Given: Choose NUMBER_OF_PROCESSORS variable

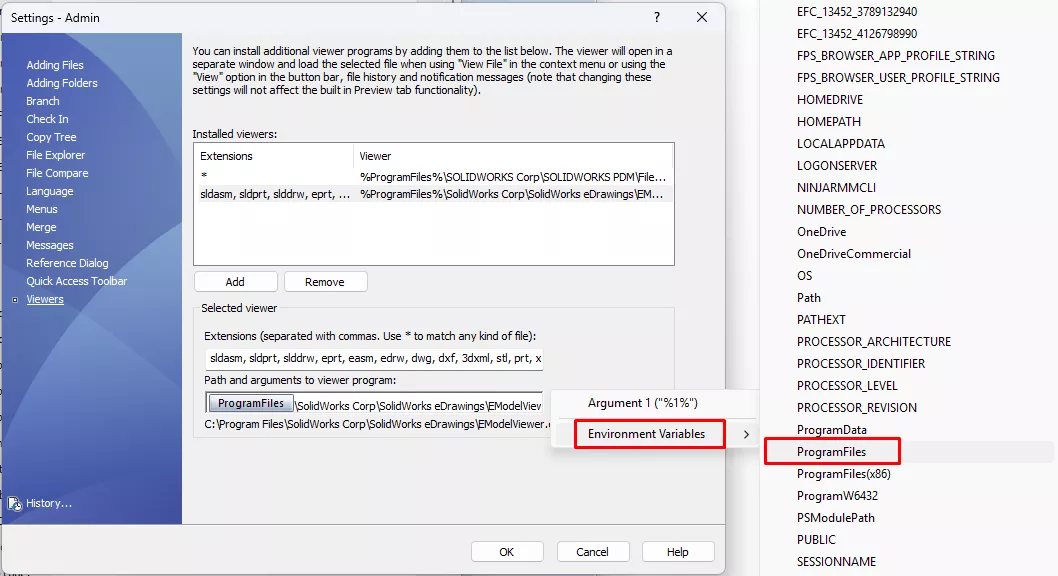Looking at the screenshot, I should pyautogui.click(x=868, y=210).
